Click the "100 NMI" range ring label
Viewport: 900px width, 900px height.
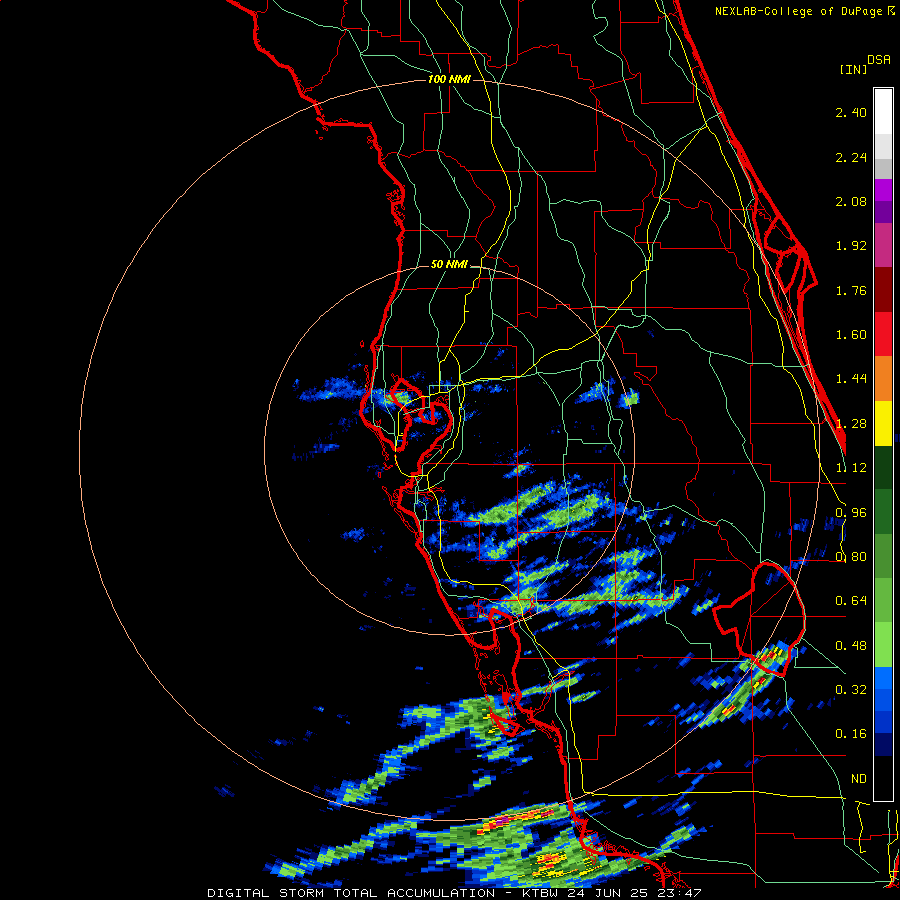[x=449, y=79]
